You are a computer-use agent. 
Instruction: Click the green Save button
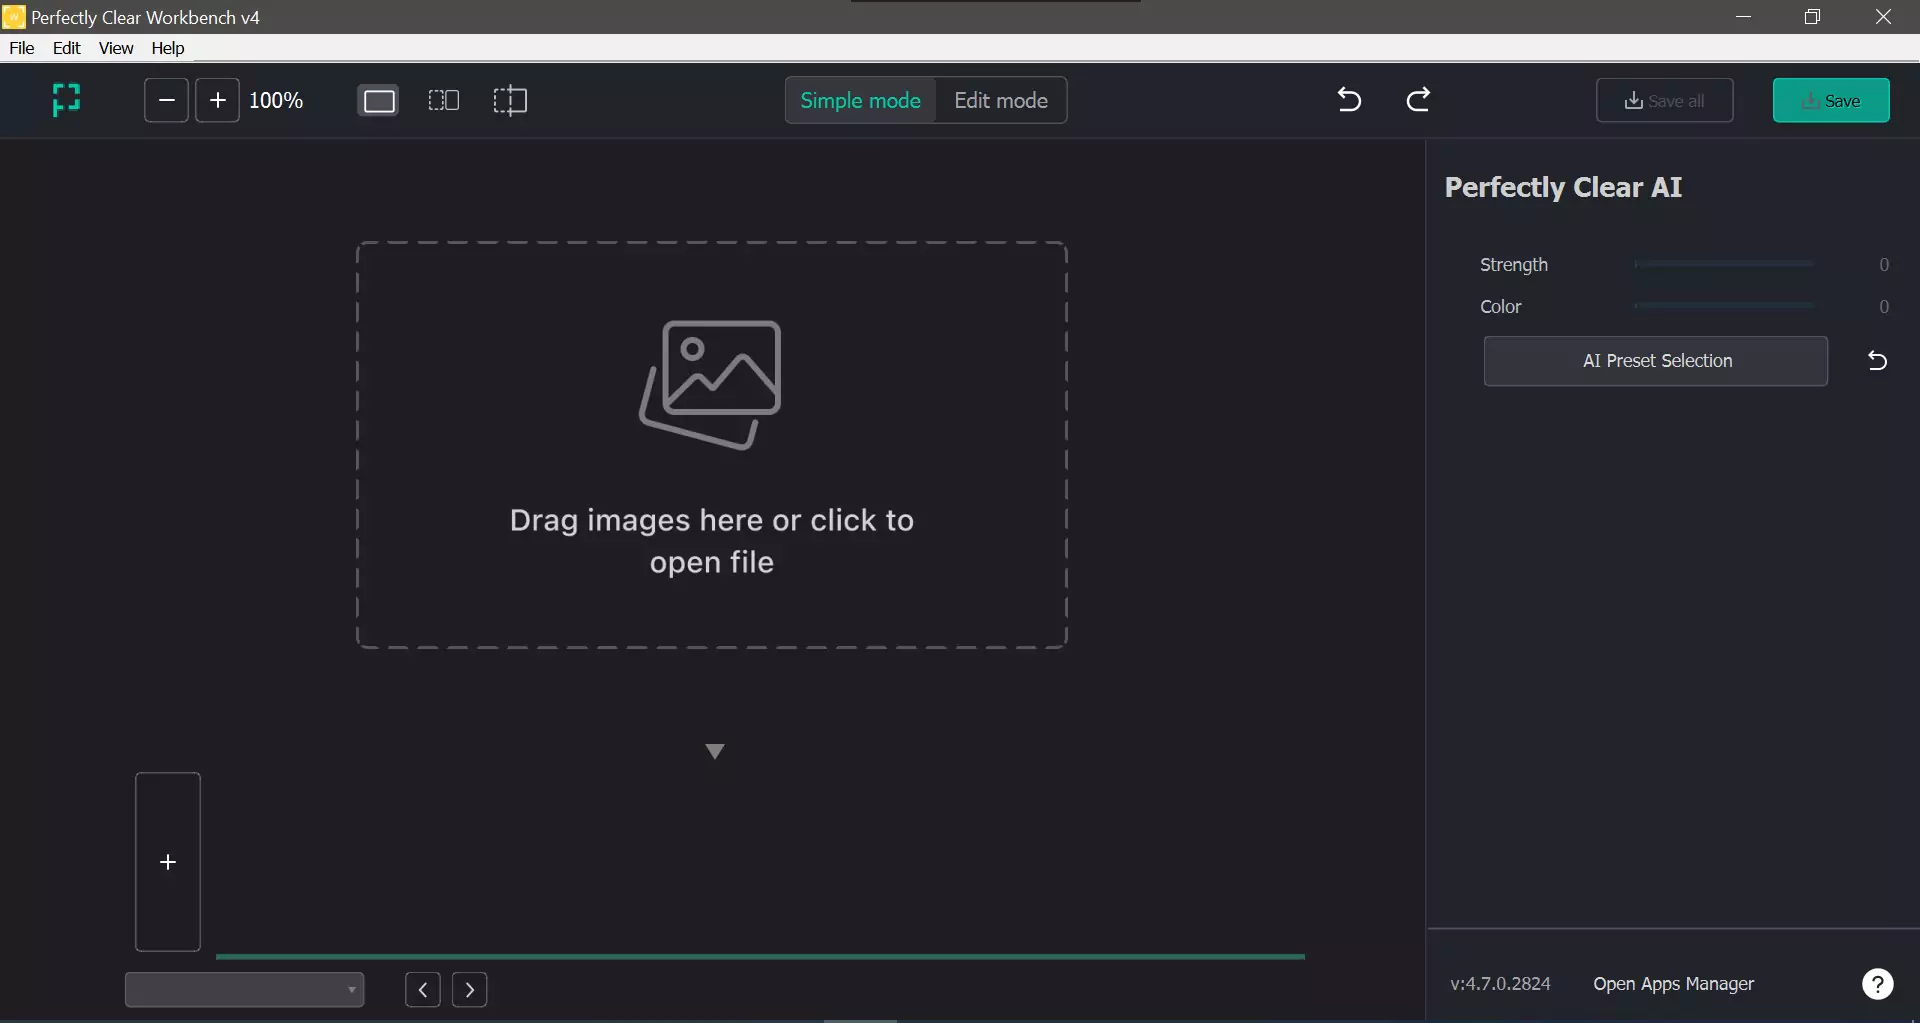1831,100
